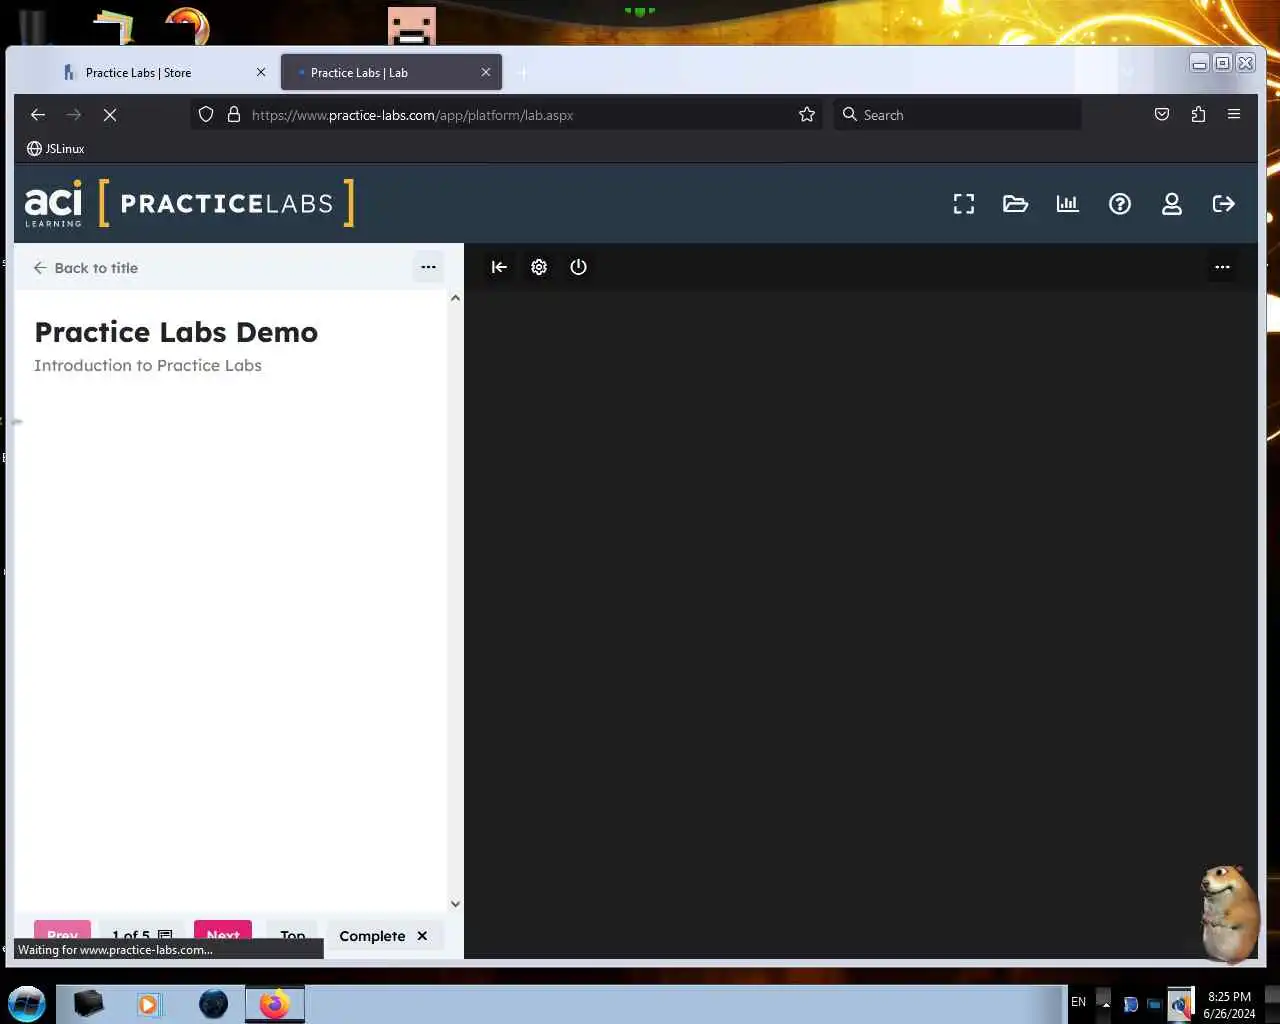
Task: Open the three-dot menu in the dark lab pane
Action: 1222,267
